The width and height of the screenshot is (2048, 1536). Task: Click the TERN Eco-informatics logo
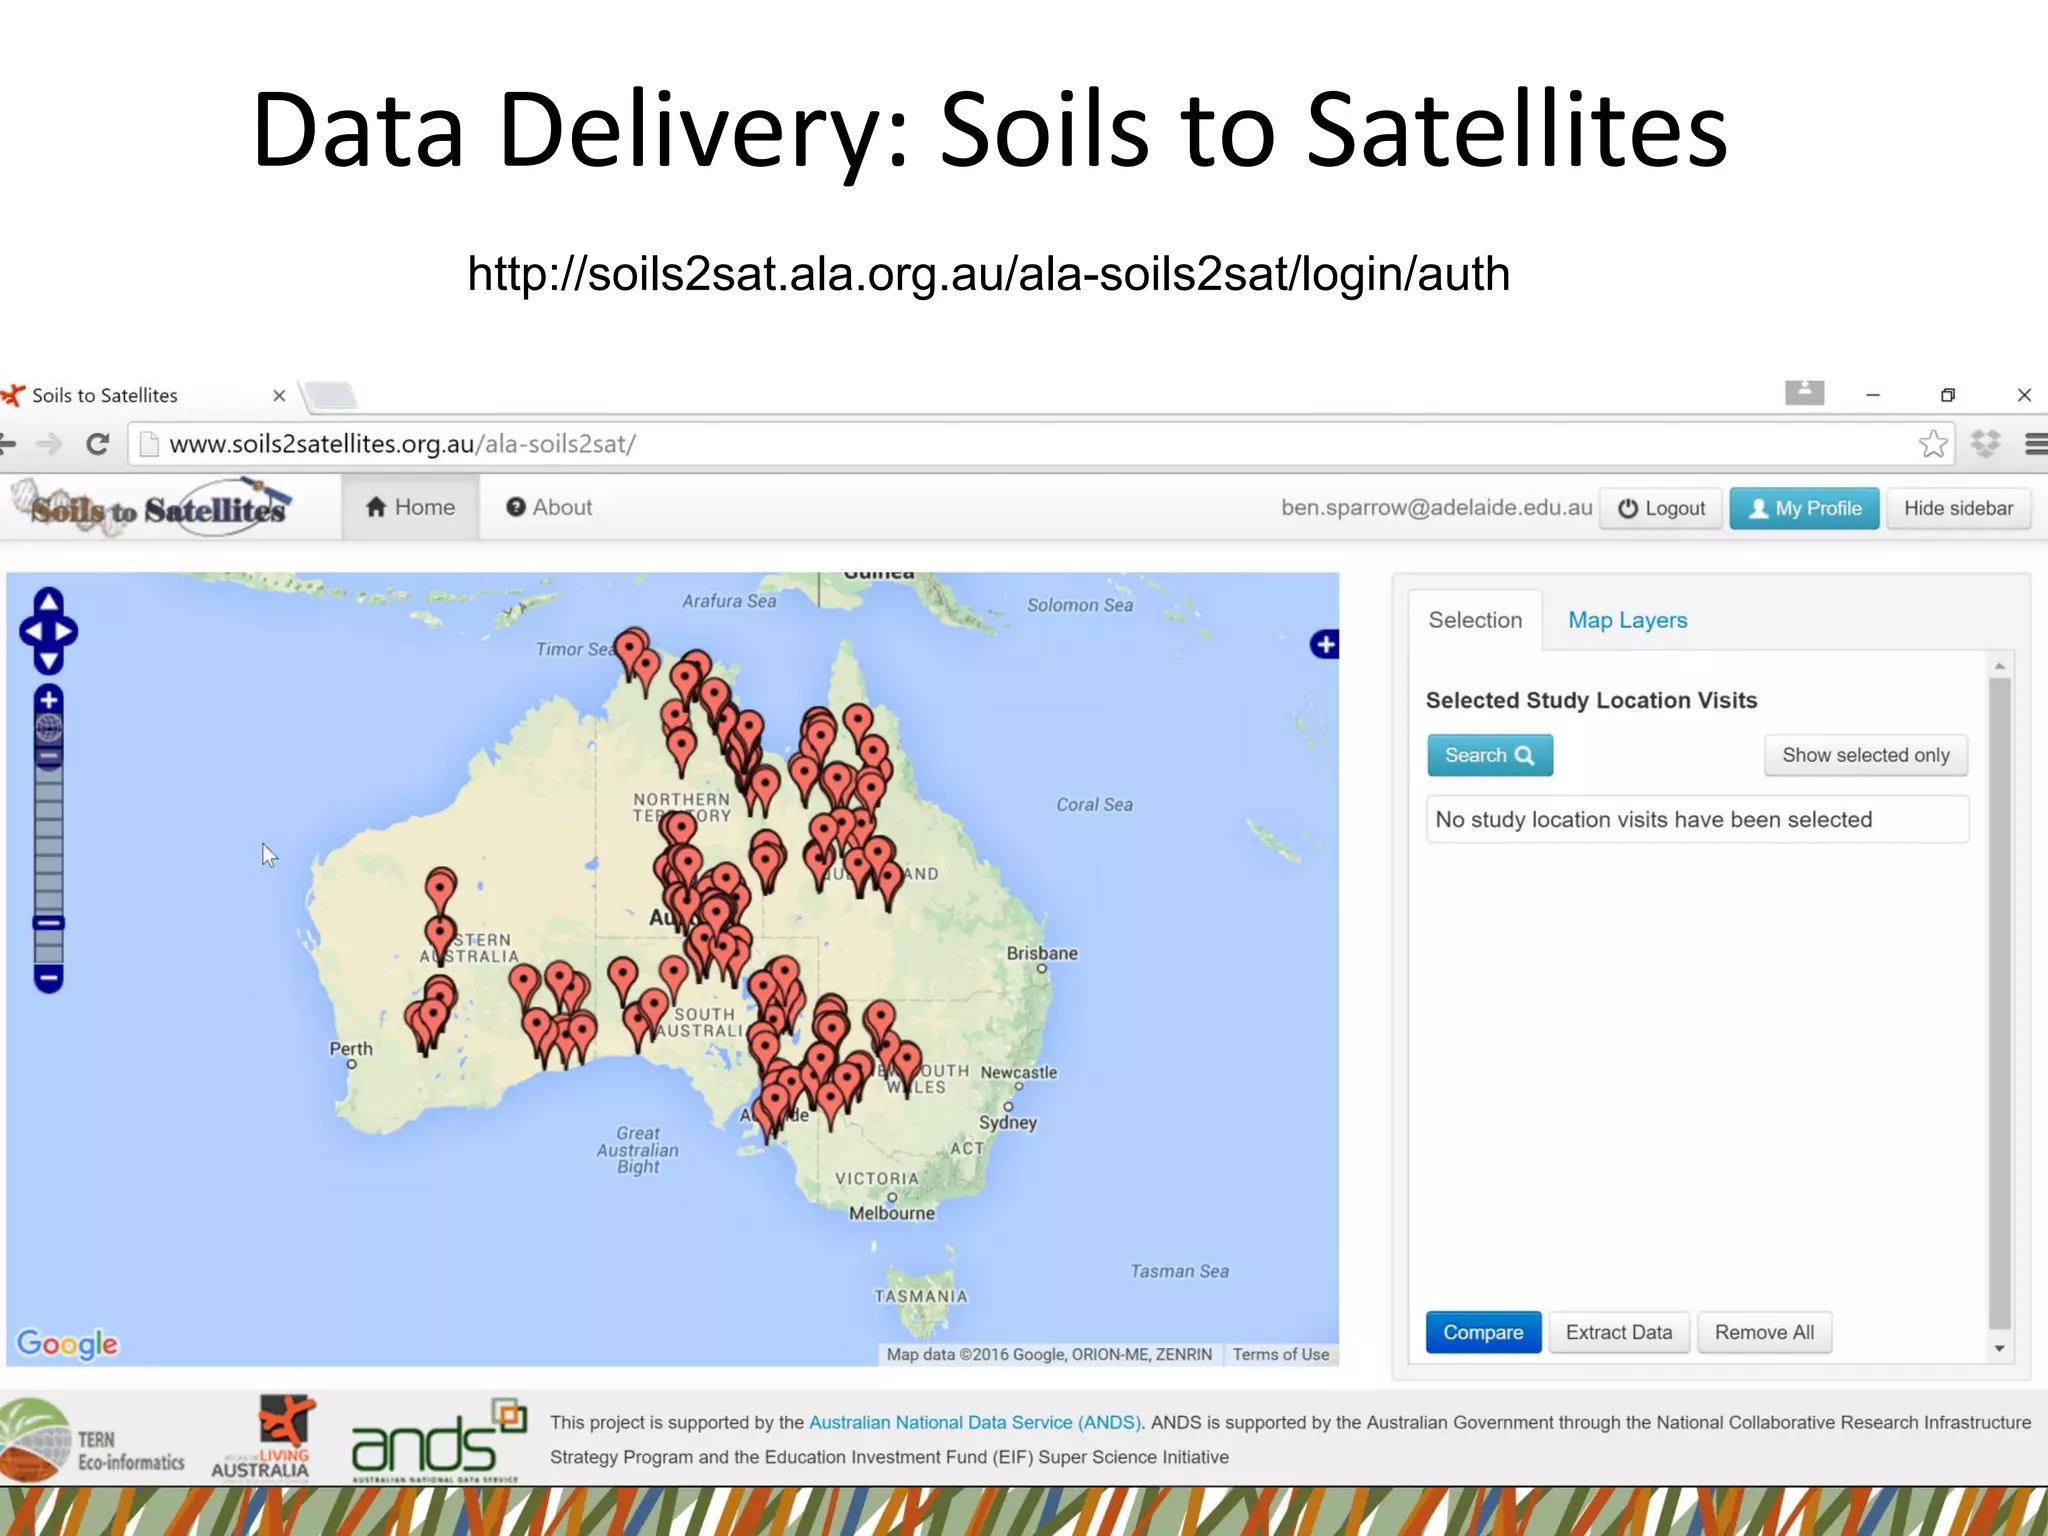pyautogui.click(x=92, y=1441)
